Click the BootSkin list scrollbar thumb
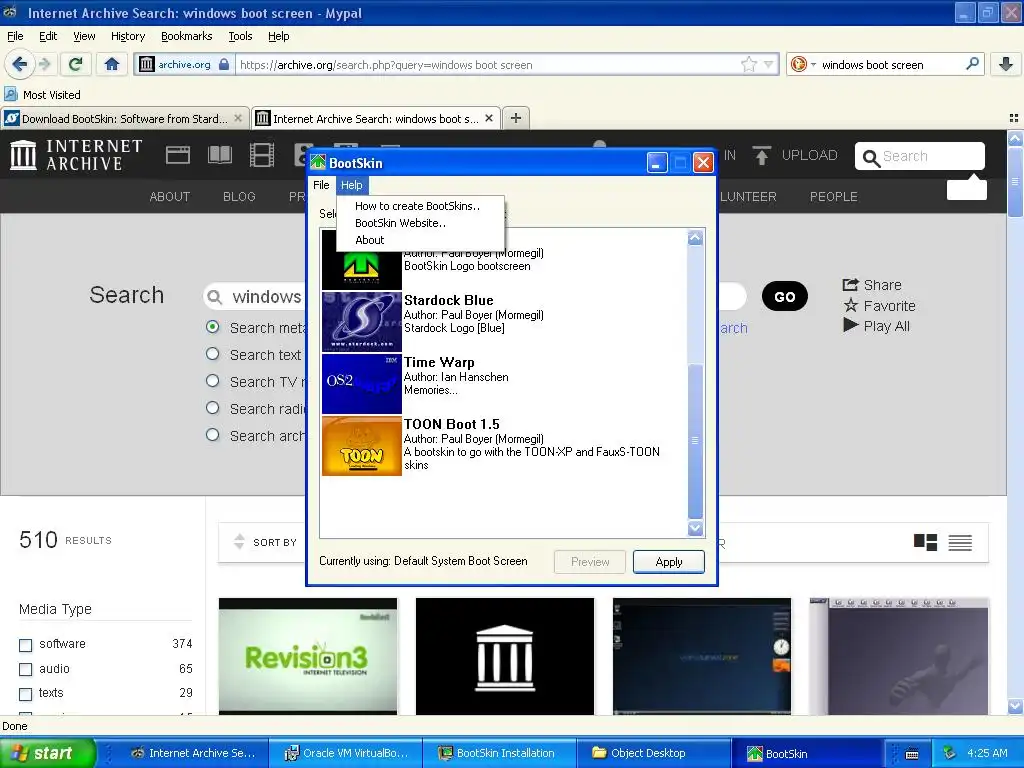The image size is (1024, 768). [696, 441]
